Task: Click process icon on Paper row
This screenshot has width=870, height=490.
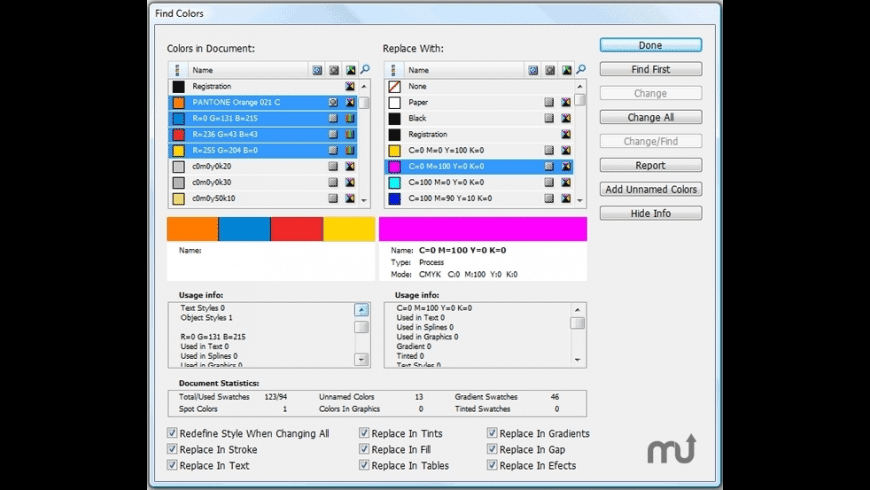Action: (x=549, y=102)
